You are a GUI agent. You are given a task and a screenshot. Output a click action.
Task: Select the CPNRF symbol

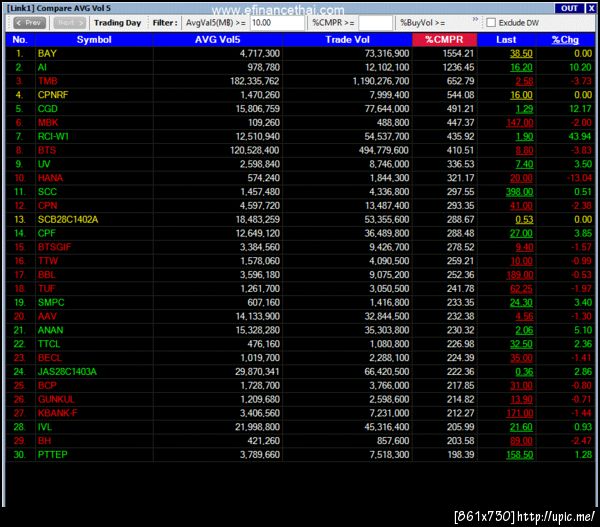53,95
